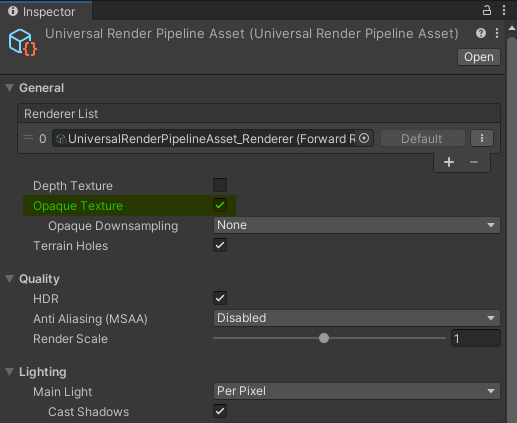Click the info icon on Inspector tab
Viewport: 517px width, 423px height.
click(13, 11)
